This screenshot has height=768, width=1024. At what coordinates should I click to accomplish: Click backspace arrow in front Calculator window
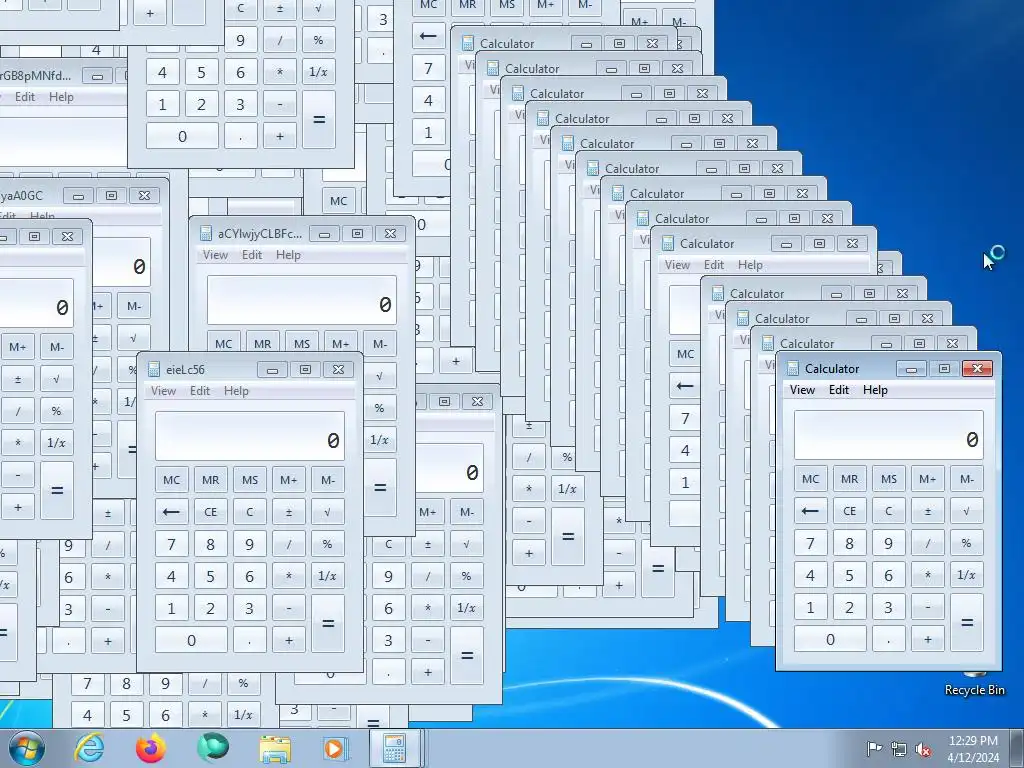pyautogui.click(x=810, y=511)
